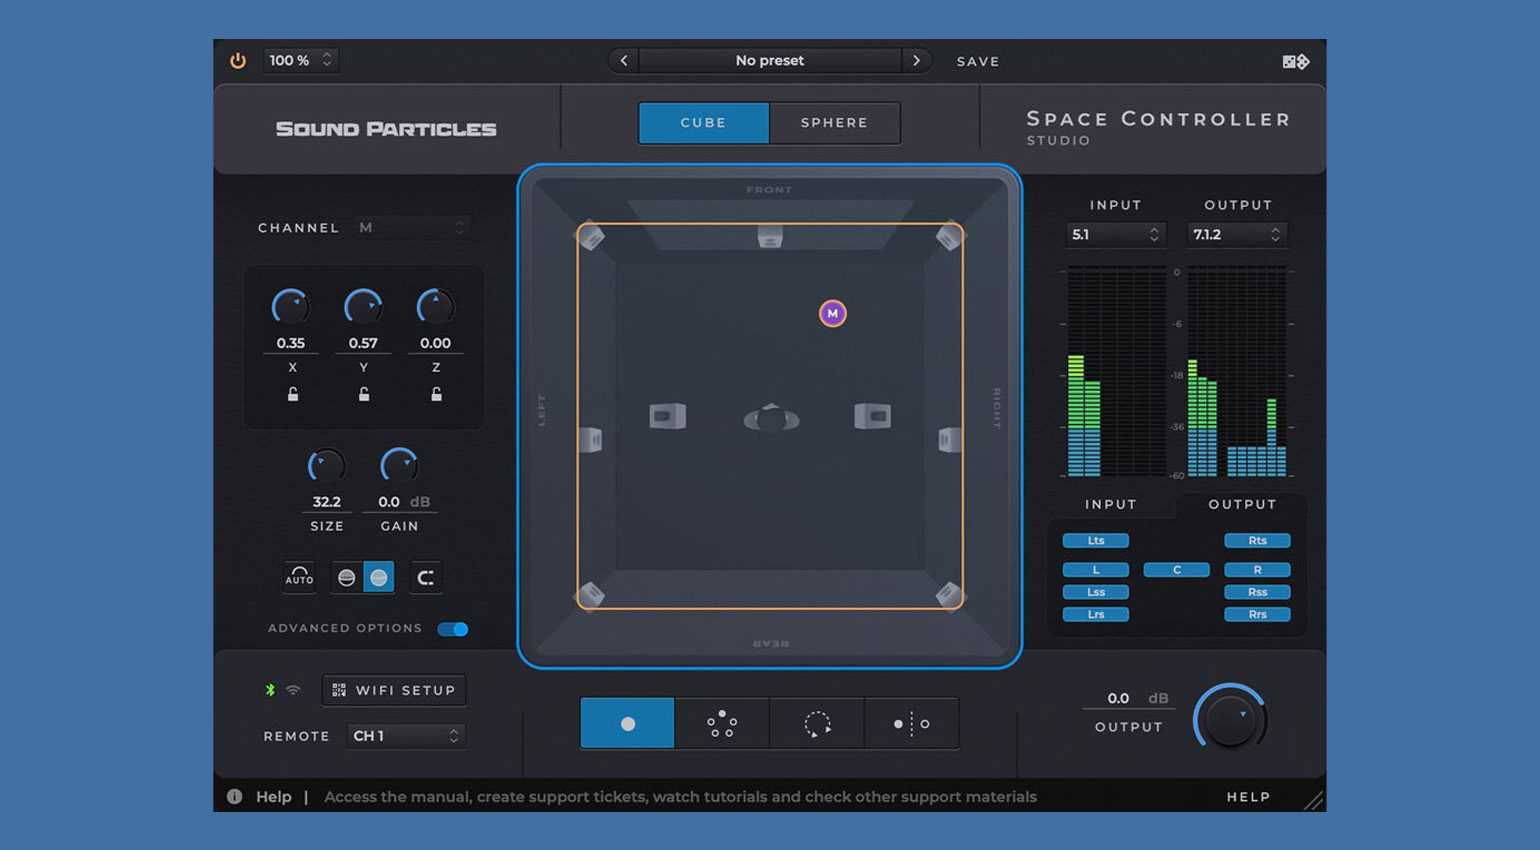Viewport: 1540px width, 850px height.
Task: Click the WiFi Setup button
Action: pyautogui.click(x=394, y=690)
